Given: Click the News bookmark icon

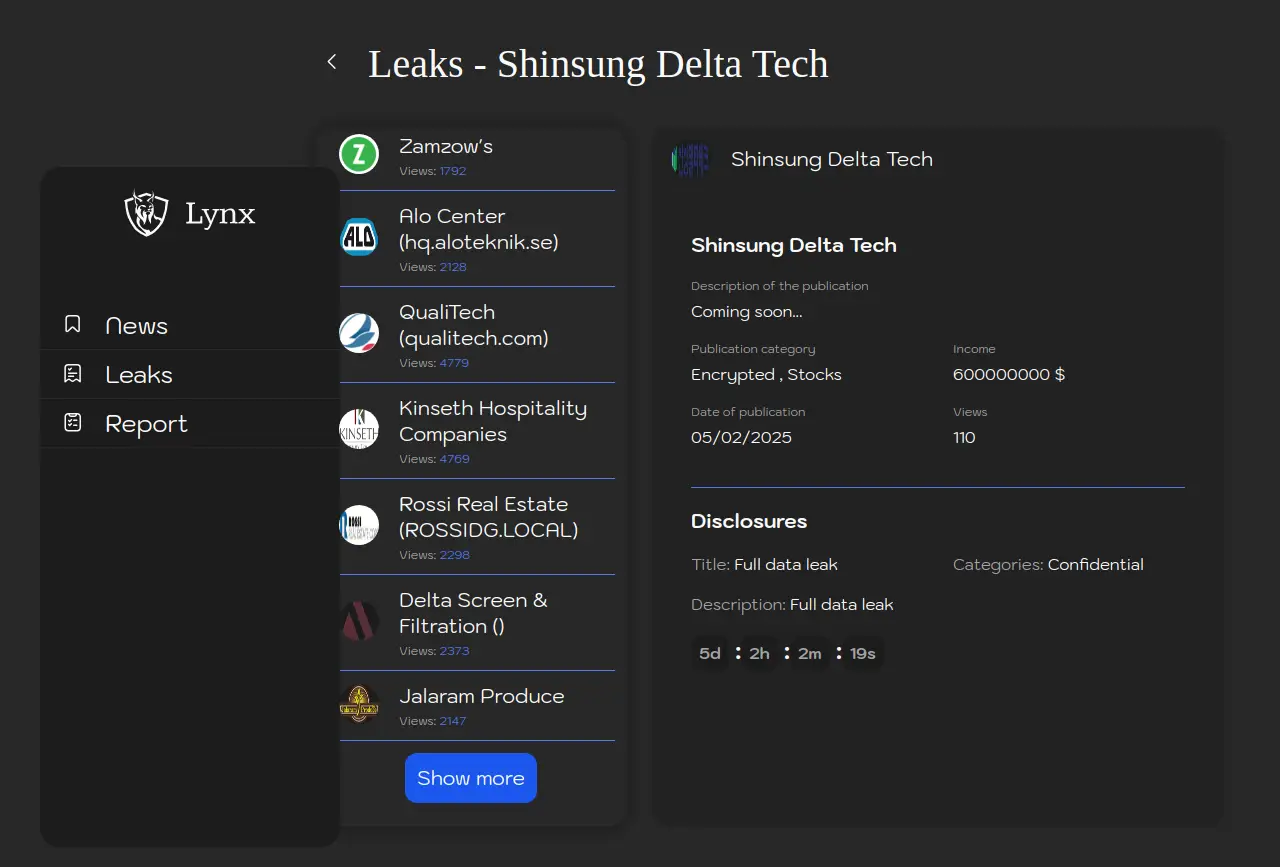Looking at the screenshot, I should (73, 324).
